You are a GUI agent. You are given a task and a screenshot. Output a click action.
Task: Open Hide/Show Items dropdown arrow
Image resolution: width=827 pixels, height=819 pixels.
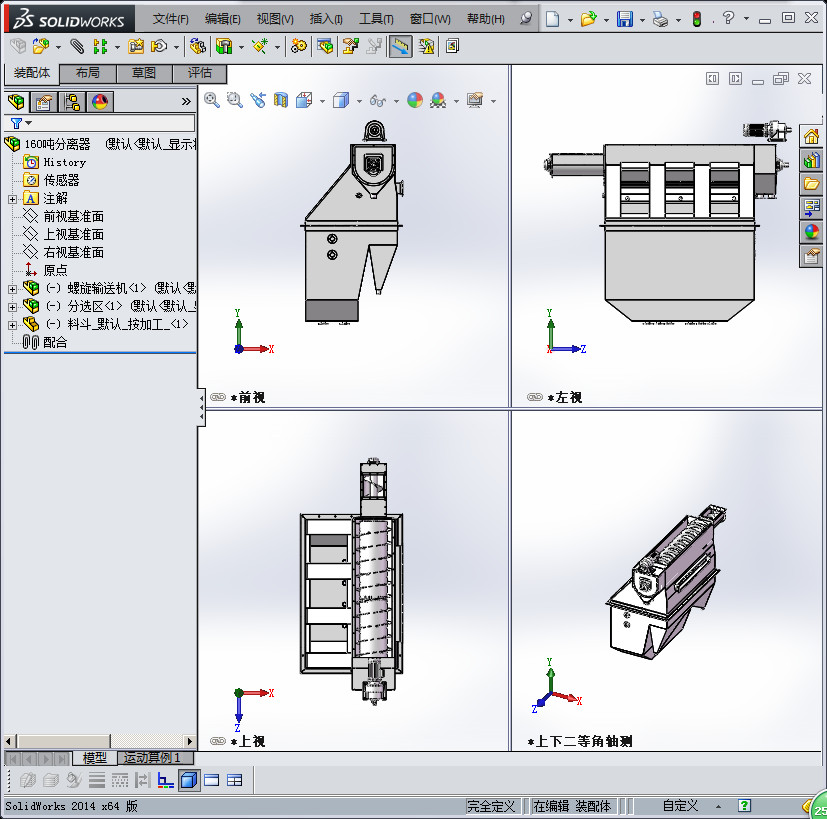[396, 100]
